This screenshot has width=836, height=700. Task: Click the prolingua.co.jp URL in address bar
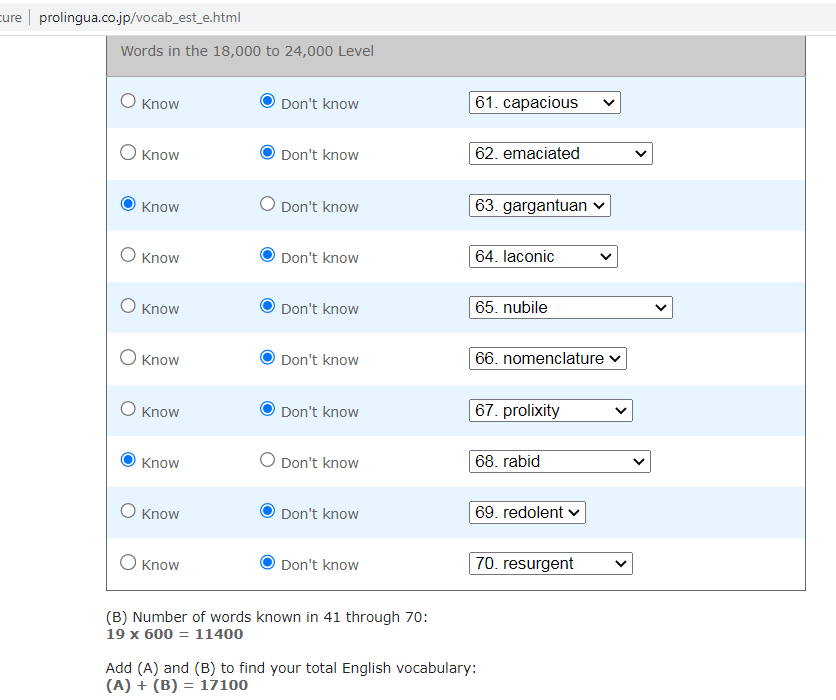pyautogui.click(x=140, y=18)
